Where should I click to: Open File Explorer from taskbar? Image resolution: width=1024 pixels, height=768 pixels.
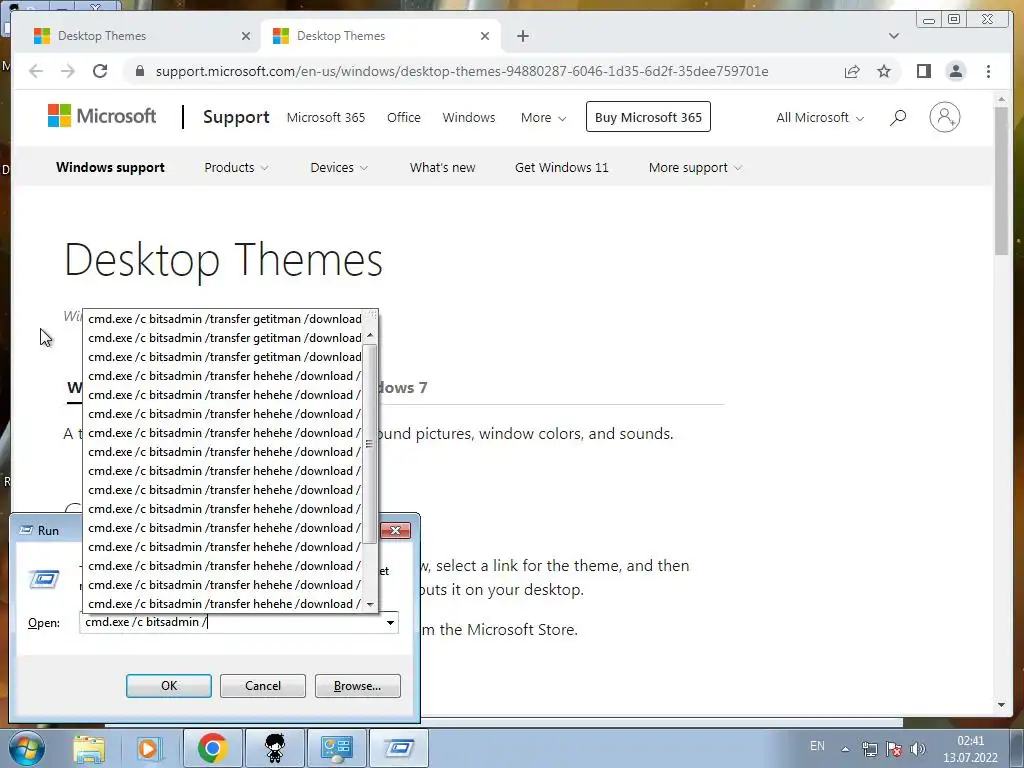[x=89, y=748]
